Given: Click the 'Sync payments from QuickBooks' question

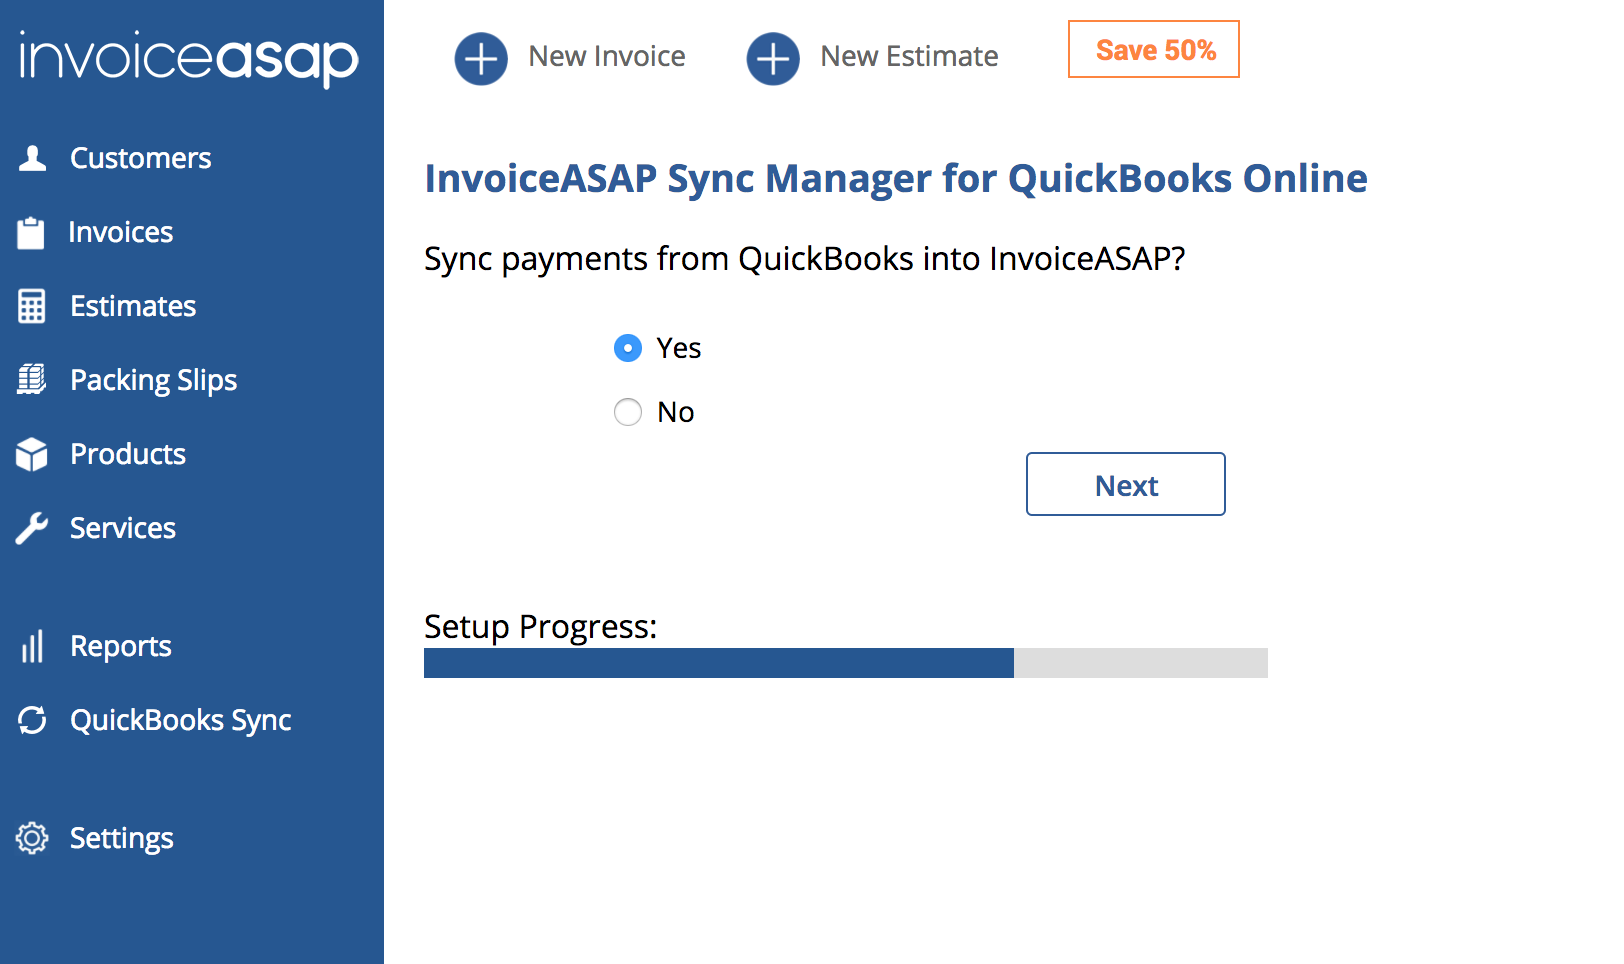Looking at the screenshot, I should [x=804, y=259].
